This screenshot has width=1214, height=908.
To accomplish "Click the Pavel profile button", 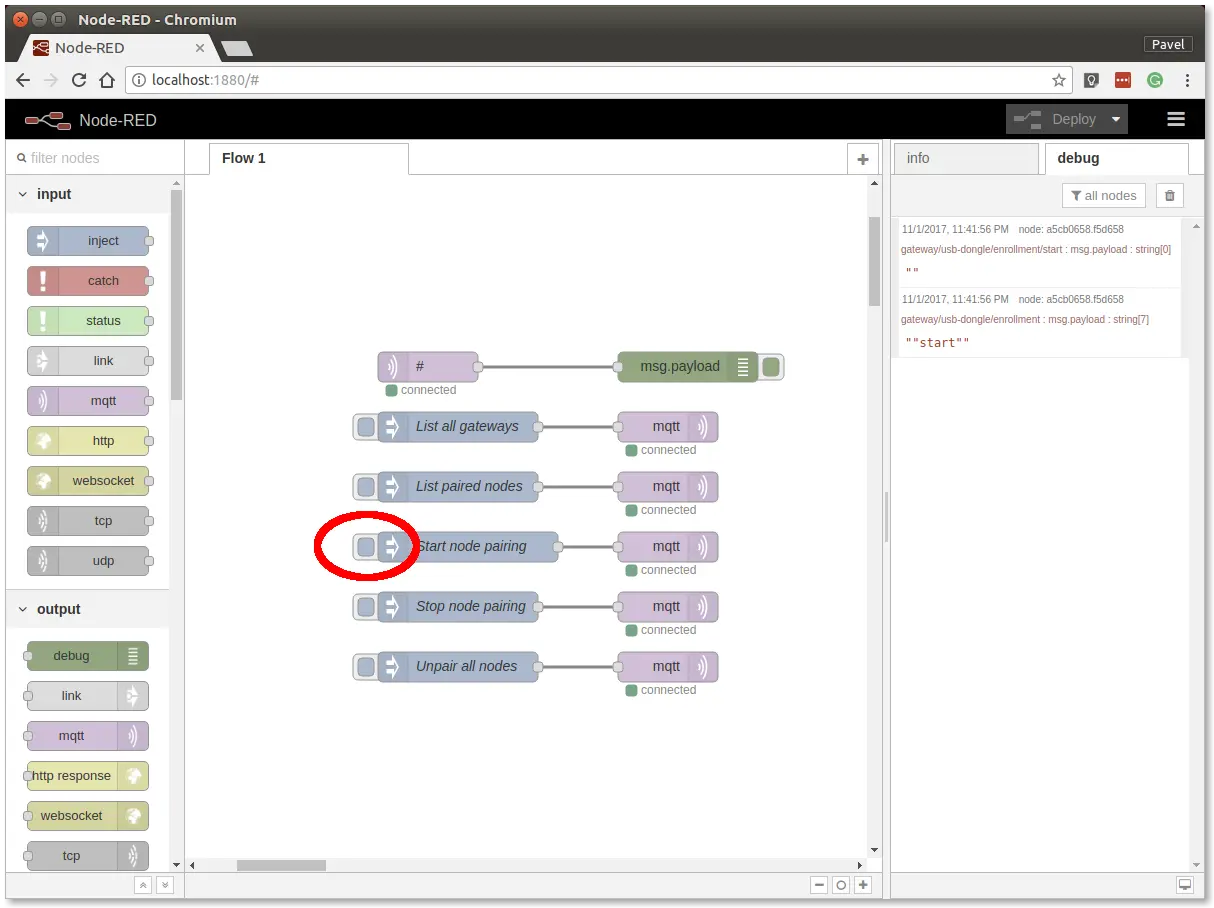I will pyautogui.click(x=1168, y=44).
